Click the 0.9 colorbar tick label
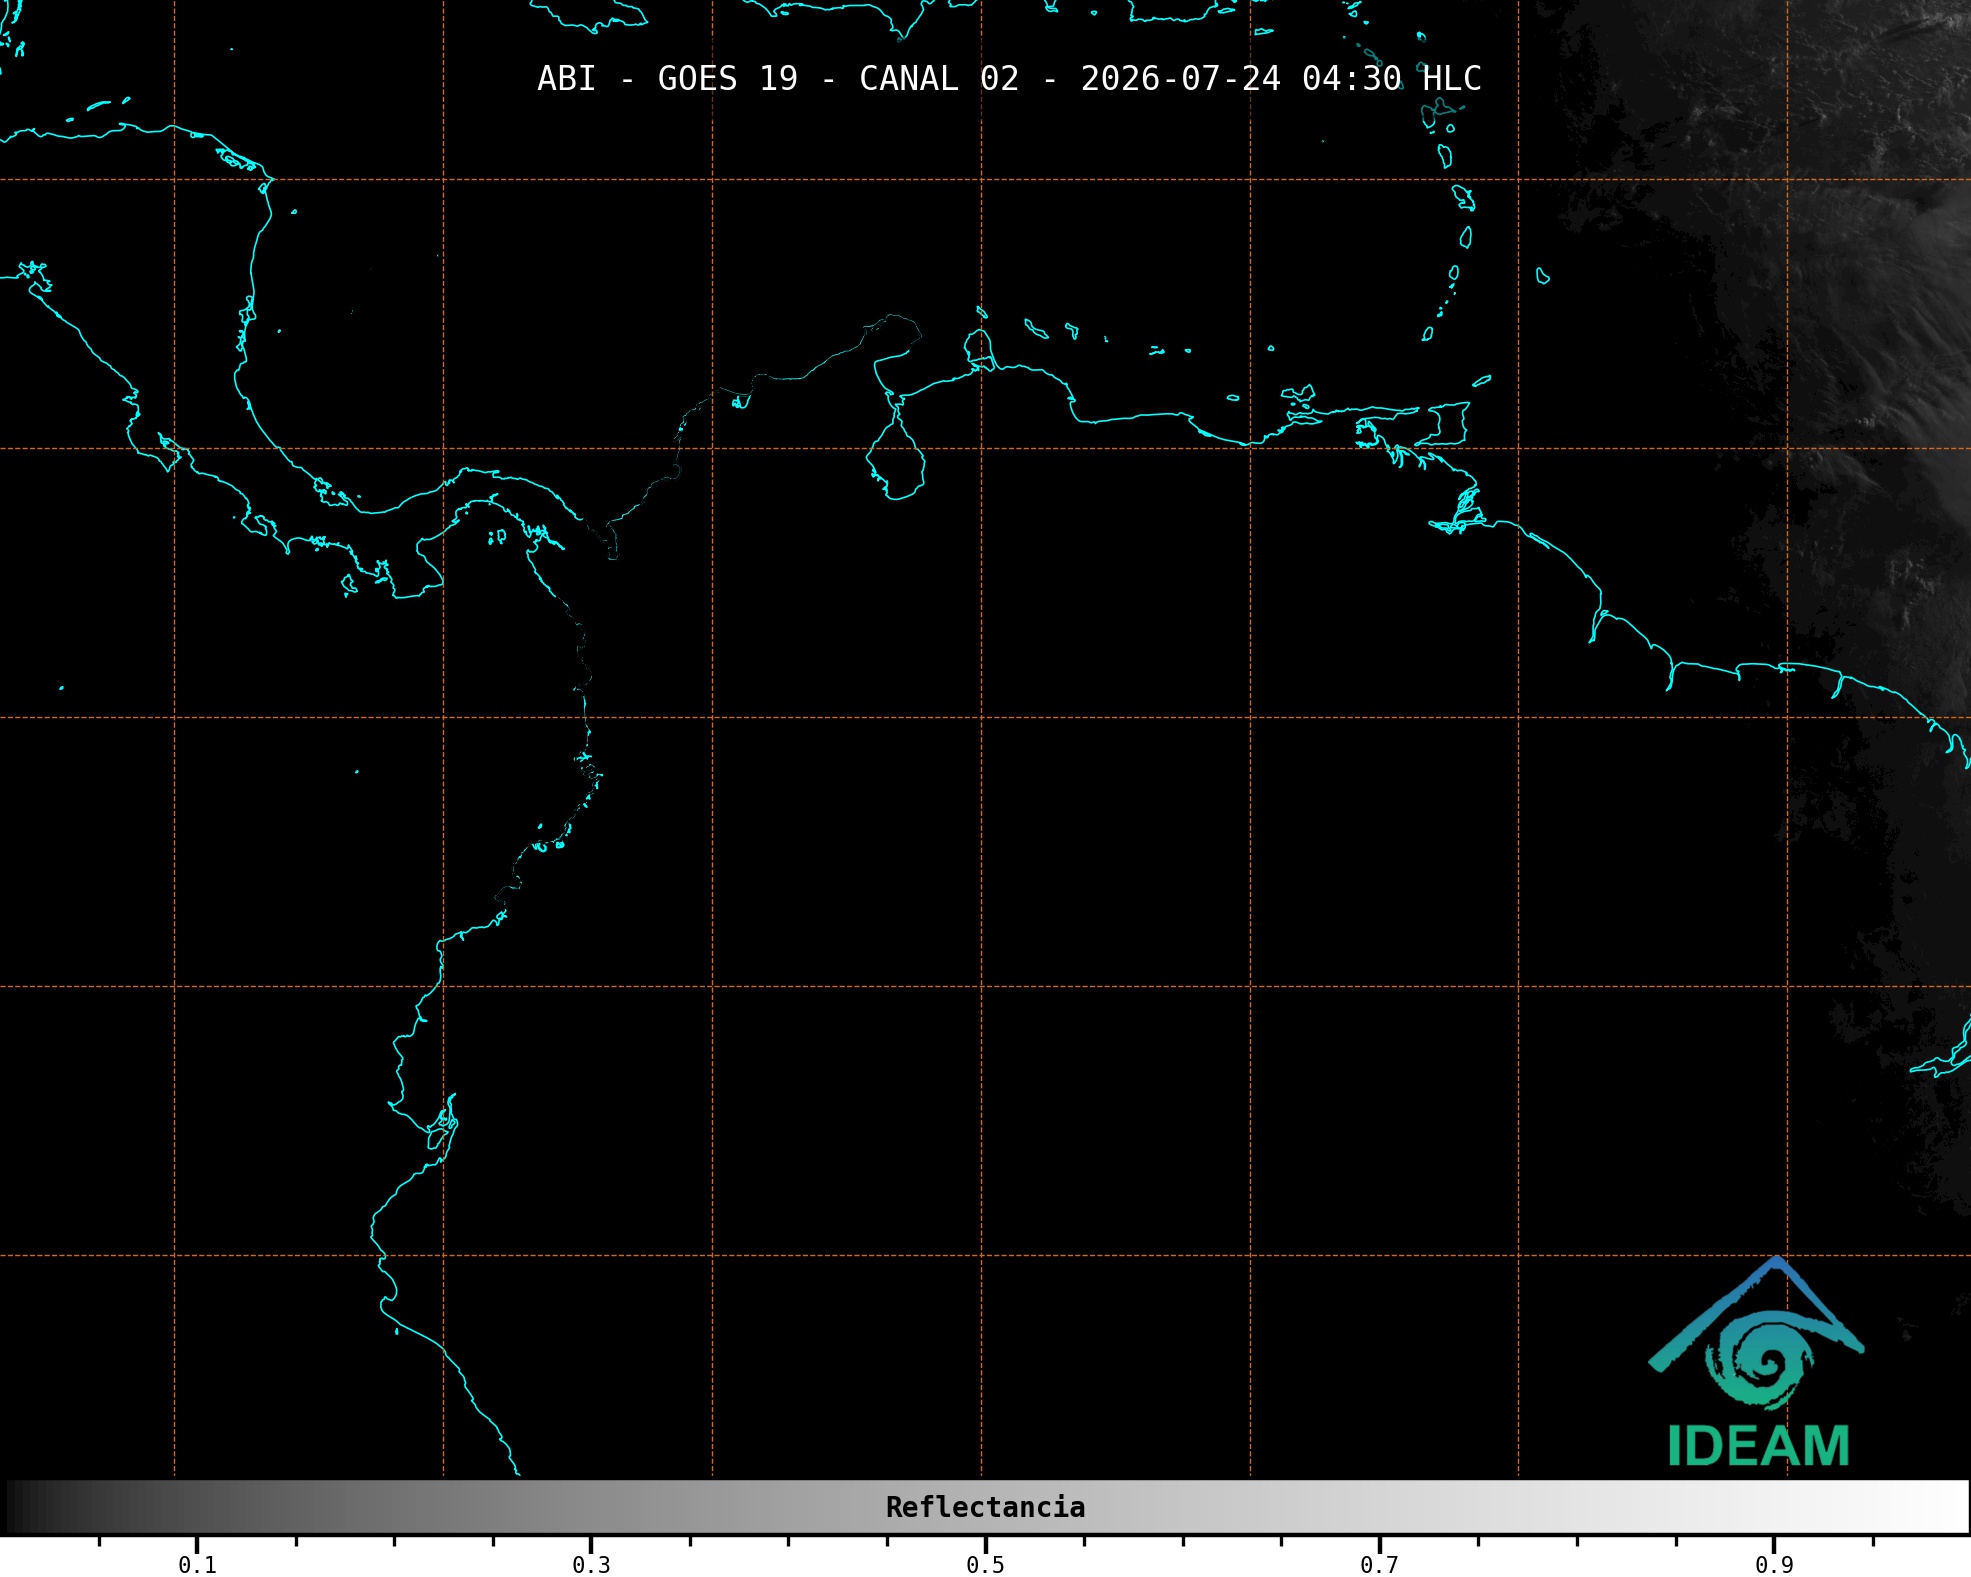Viewport: 1971px width, 1577px height. point(1774,1565)
